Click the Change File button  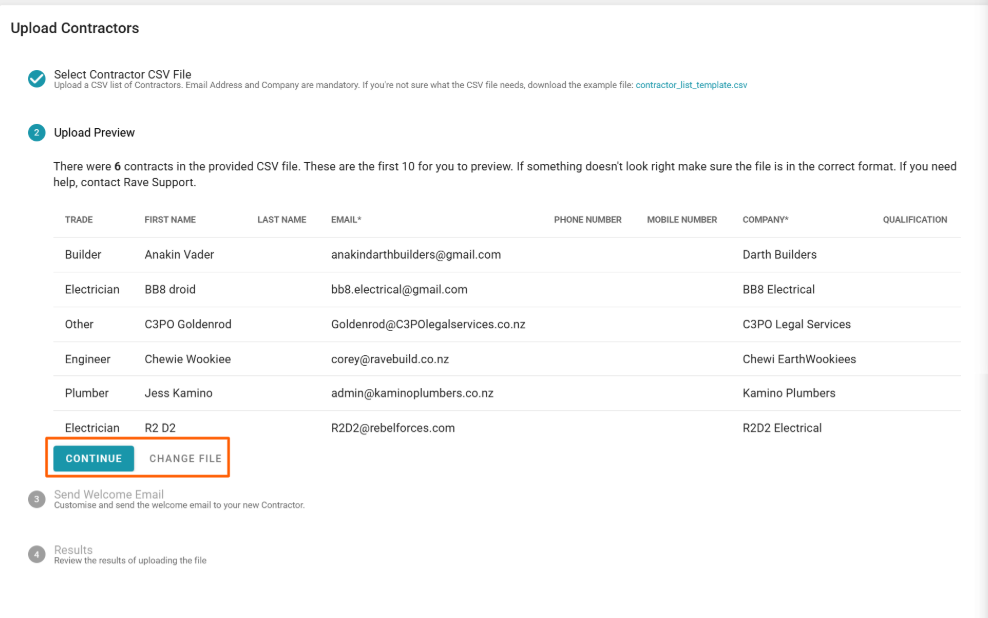185,459
